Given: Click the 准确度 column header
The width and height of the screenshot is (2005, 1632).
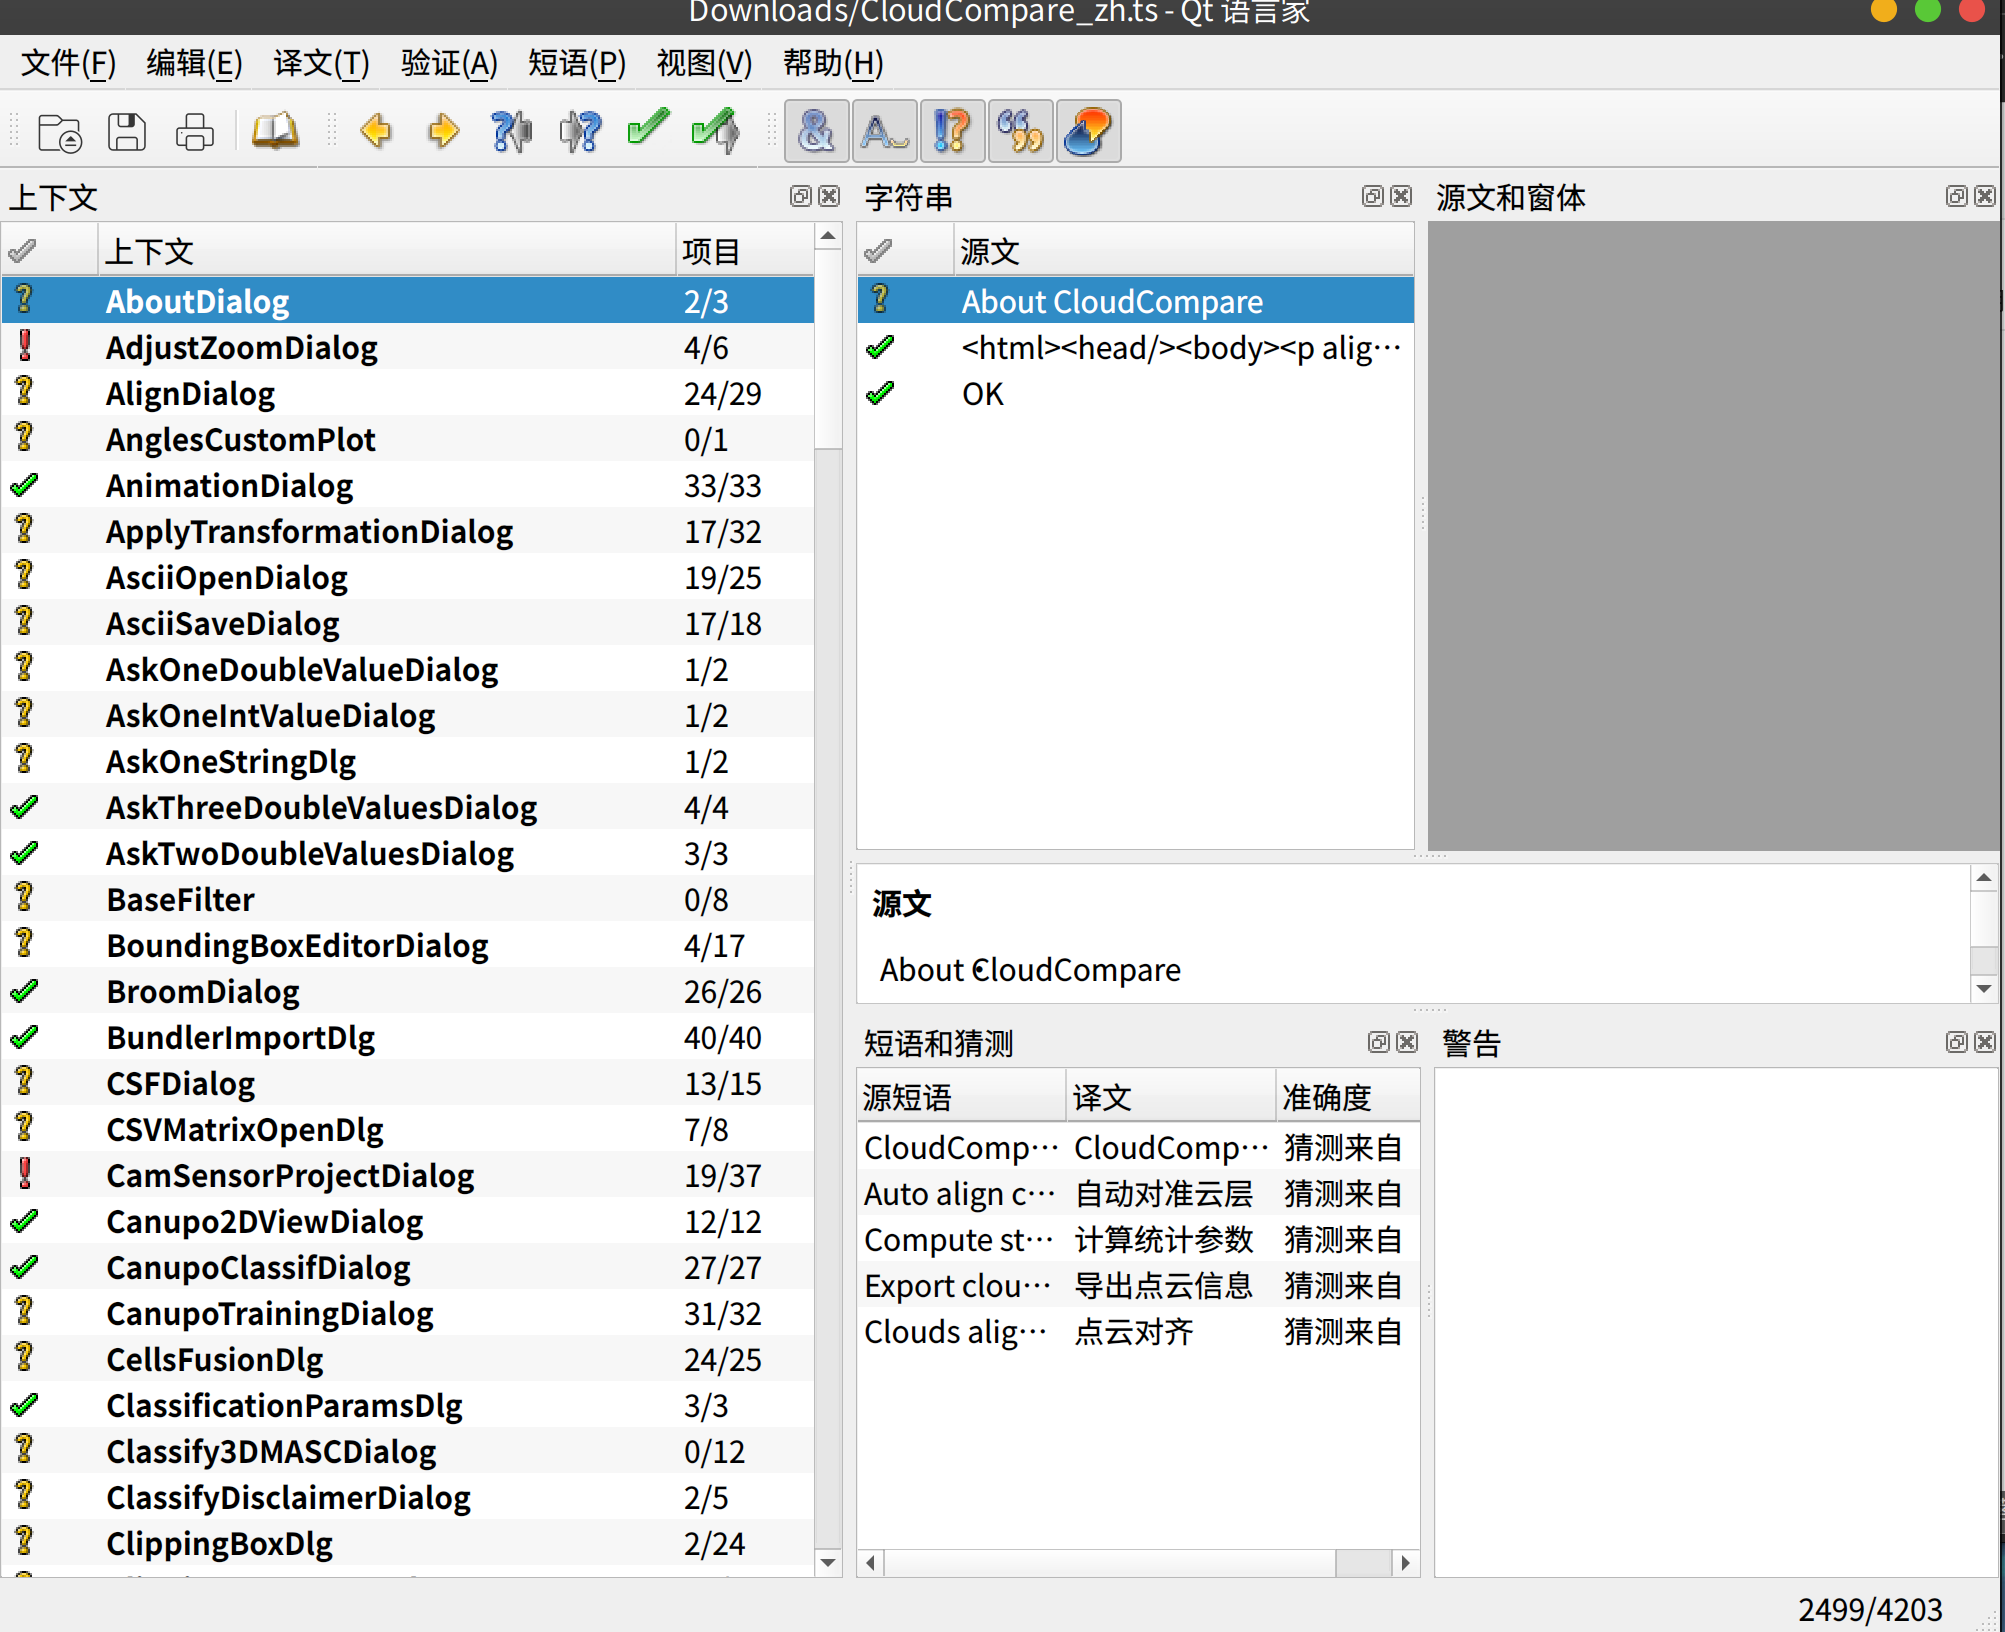Looking at the screenshot, I should pos(1348,1097).
